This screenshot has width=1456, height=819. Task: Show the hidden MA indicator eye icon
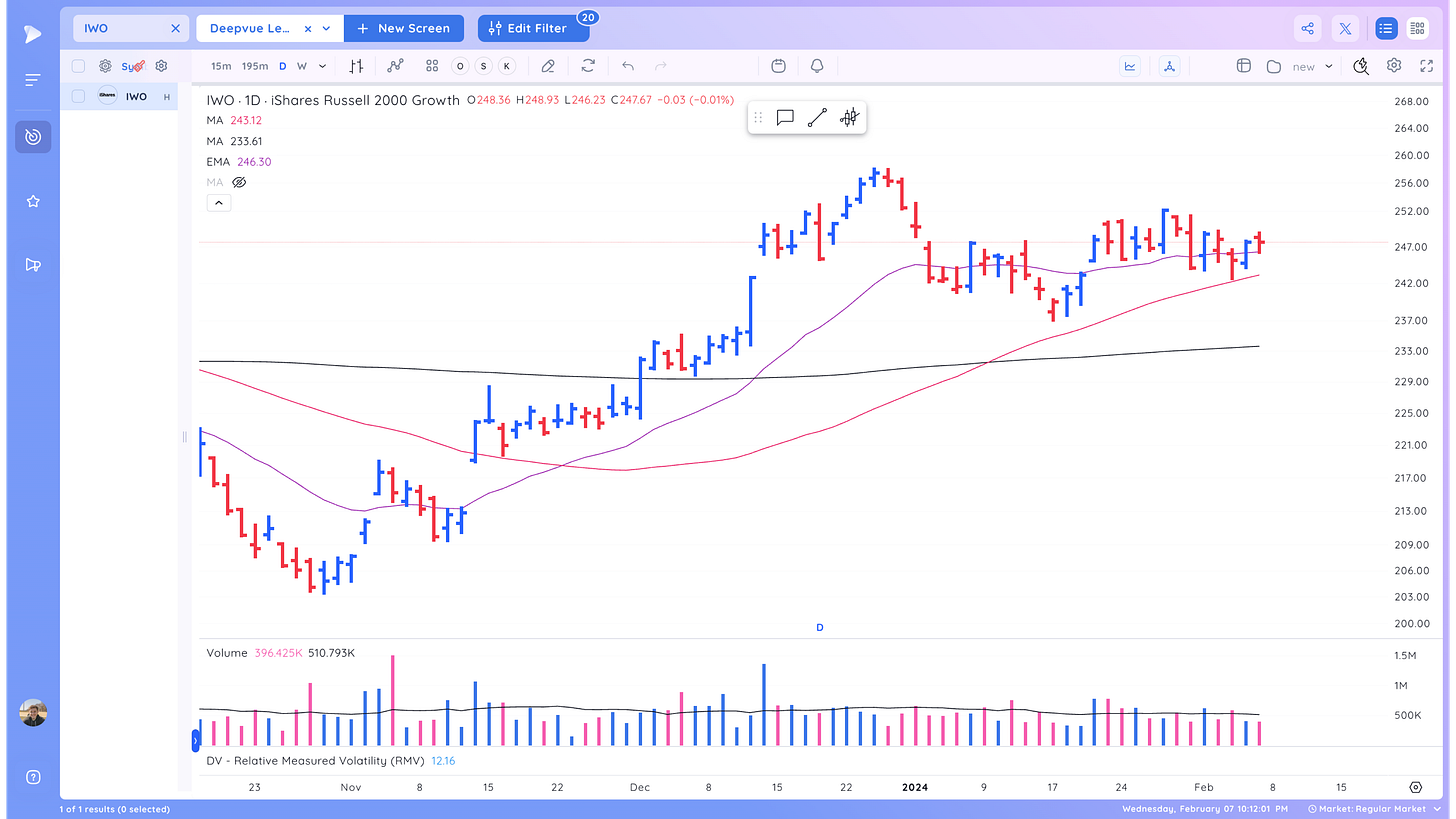tap(239, 182)
